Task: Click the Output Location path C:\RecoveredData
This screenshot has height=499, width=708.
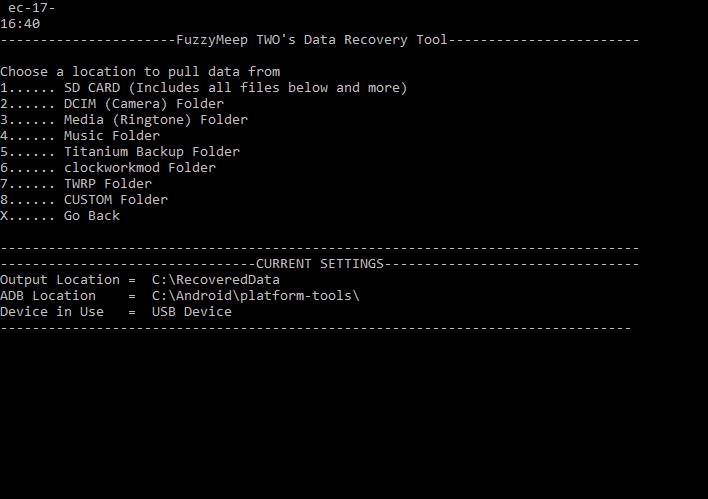Action: (x=216, y=280)
